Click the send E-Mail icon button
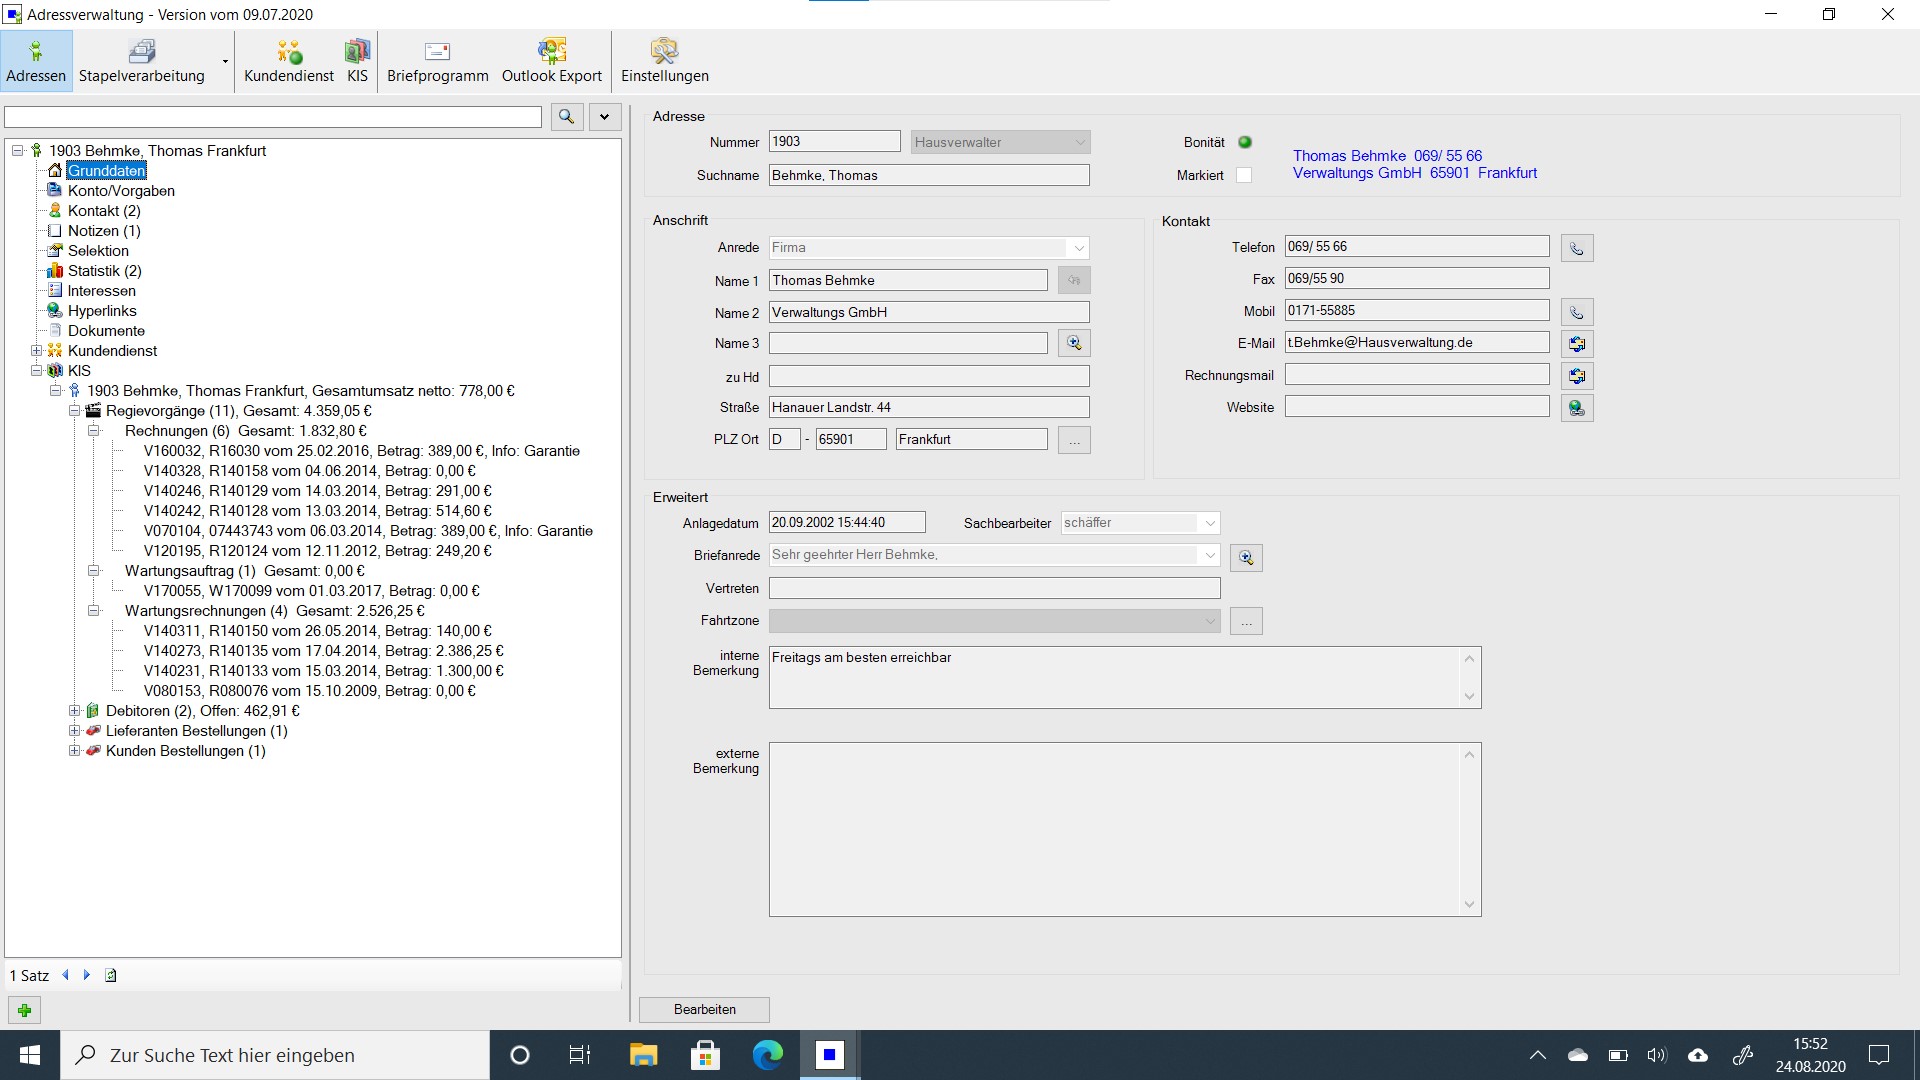 tap(1576, 344)
